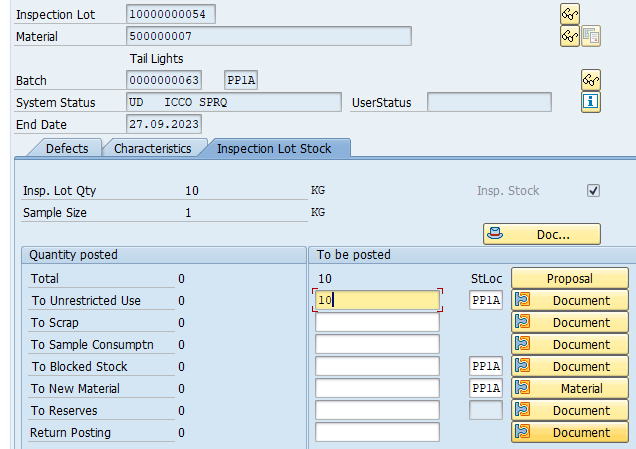Viewport: 636px width, 449px height.
Task: Click the UserStatus field
Action: click(489, 102)
